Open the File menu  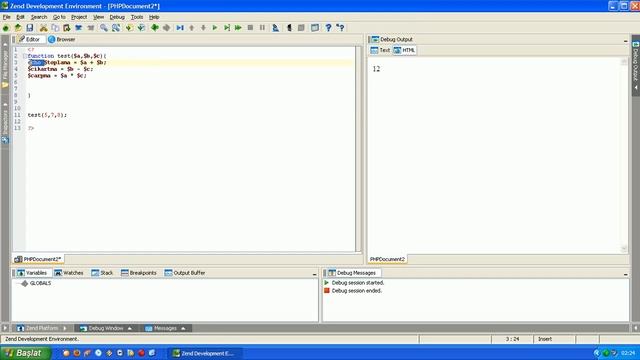click(7, 17)
